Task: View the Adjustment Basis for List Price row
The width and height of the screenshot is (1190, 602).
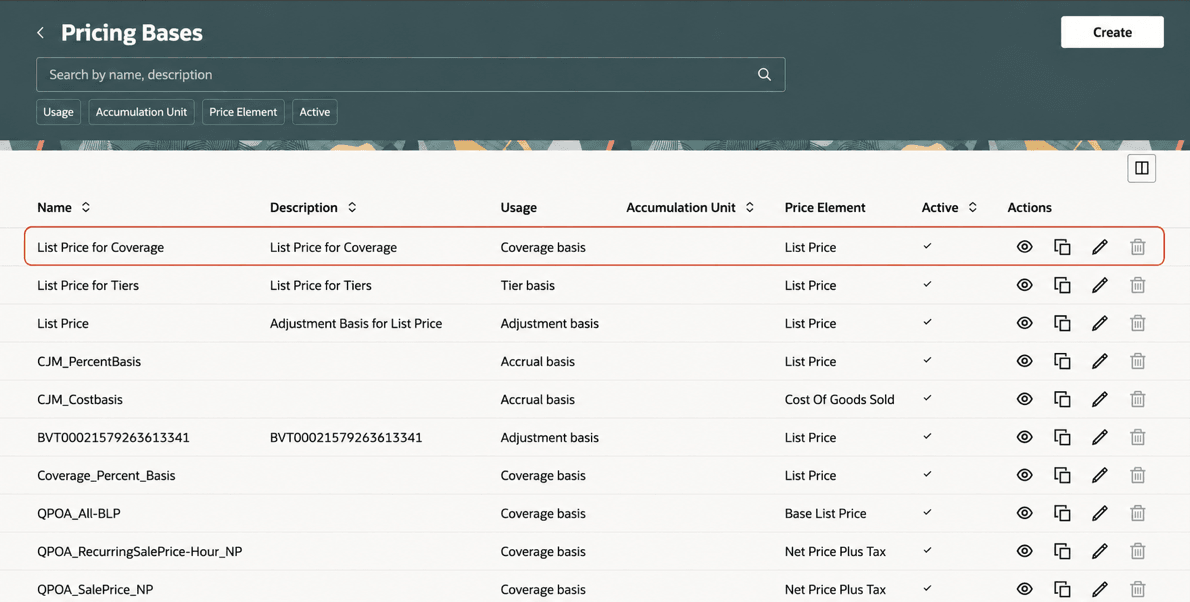Action: 1025,323
